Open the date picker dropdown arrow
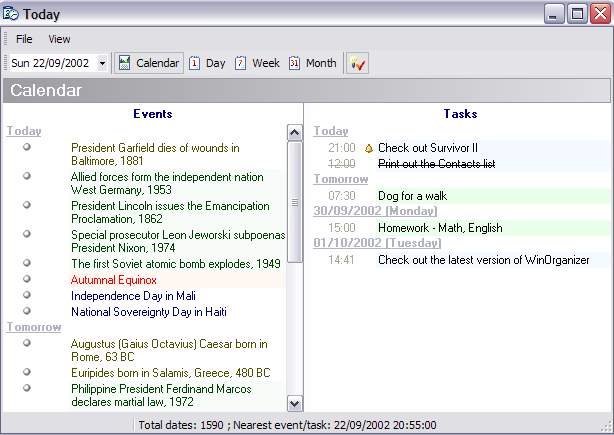614x435 pixels. (x=103, y=63)
